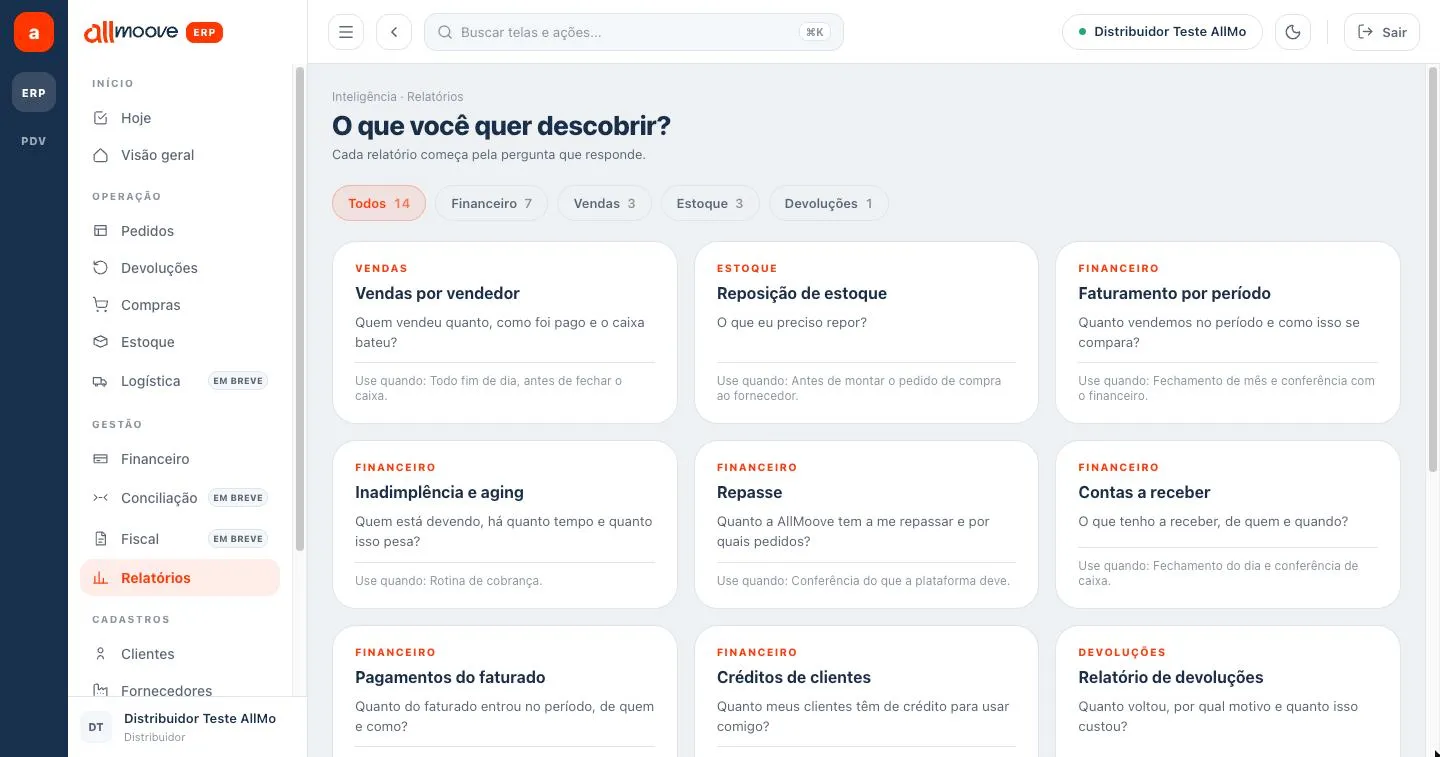Toggle dark mode moon icon
Screen dimensions: 1440x757
coord(1293,32)
